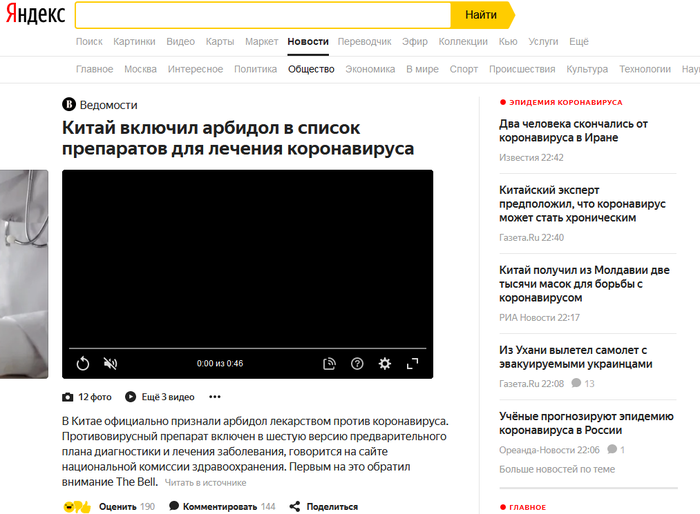
Task: Toggle fullscreen video mode
Action: pos(412,364)
